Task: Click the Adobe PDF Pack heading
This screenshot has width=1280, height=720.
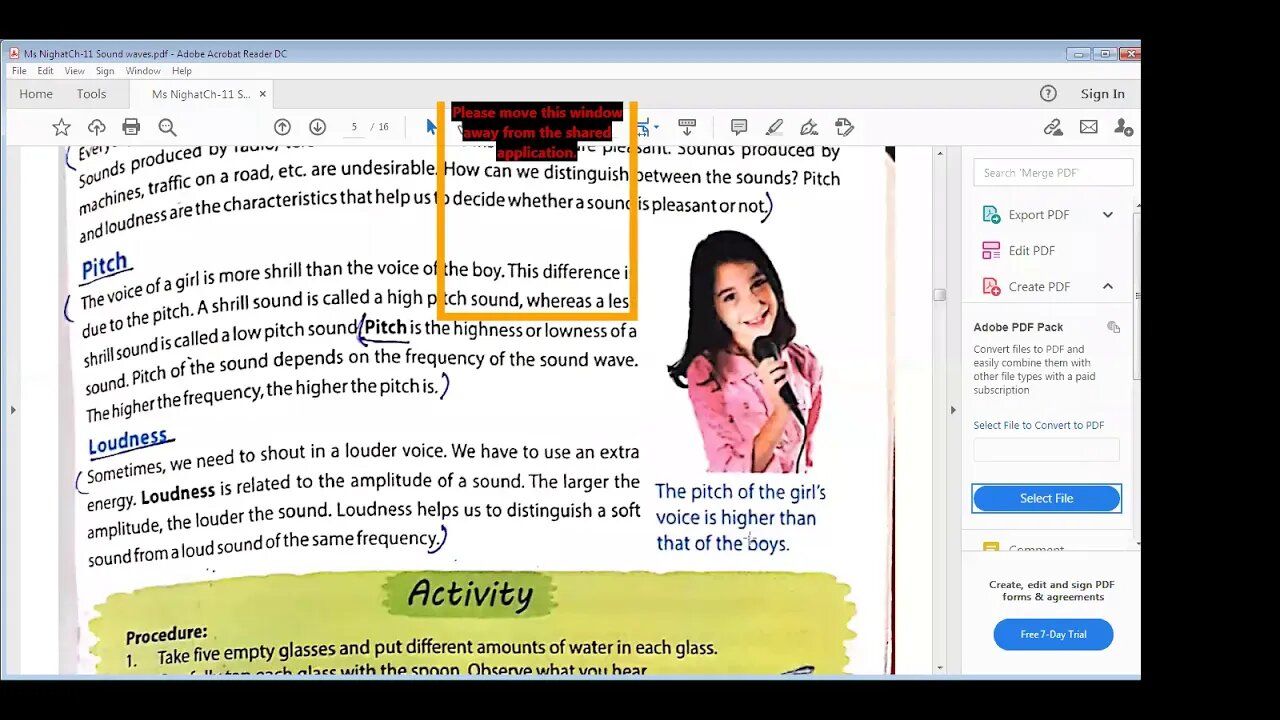Action: point(1018,327)
